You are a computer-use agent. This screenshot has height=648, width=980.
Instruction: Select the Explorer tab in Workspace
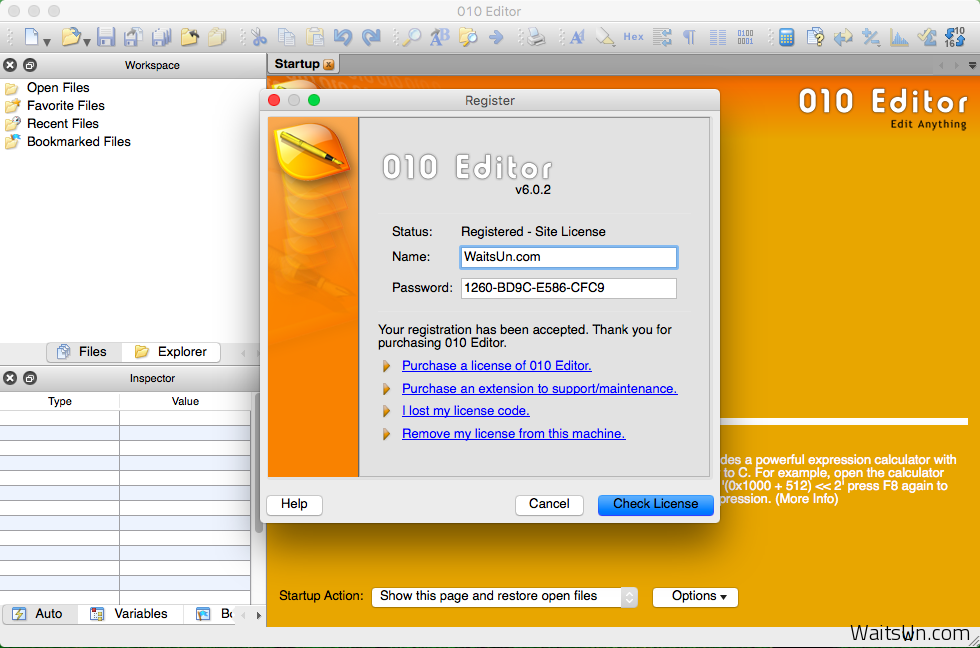[171, 352]
